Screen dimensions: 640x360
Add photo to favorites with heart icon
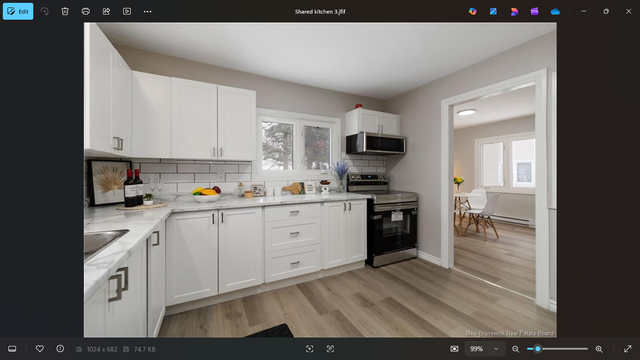tap(40, 349)
